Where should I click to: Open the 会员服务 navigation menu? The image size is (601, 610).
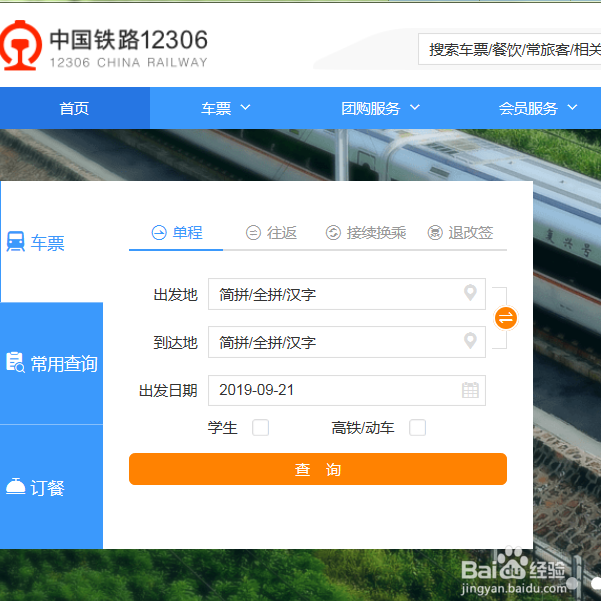[x=538, y=108]
